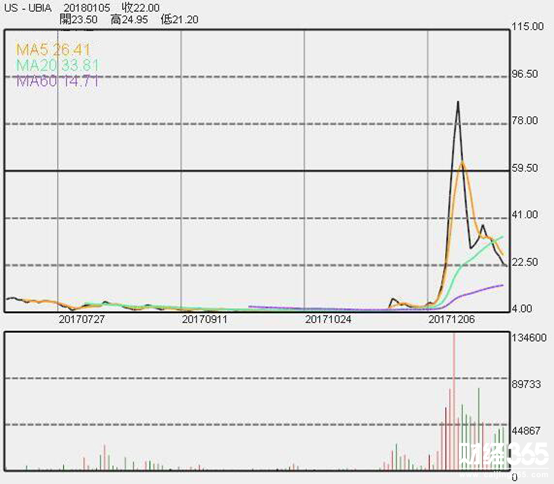Image resolution: width=554 pixels, height=484 pixels.
Task: Click the tallest red volume bar
Action: tap(454, 401)
